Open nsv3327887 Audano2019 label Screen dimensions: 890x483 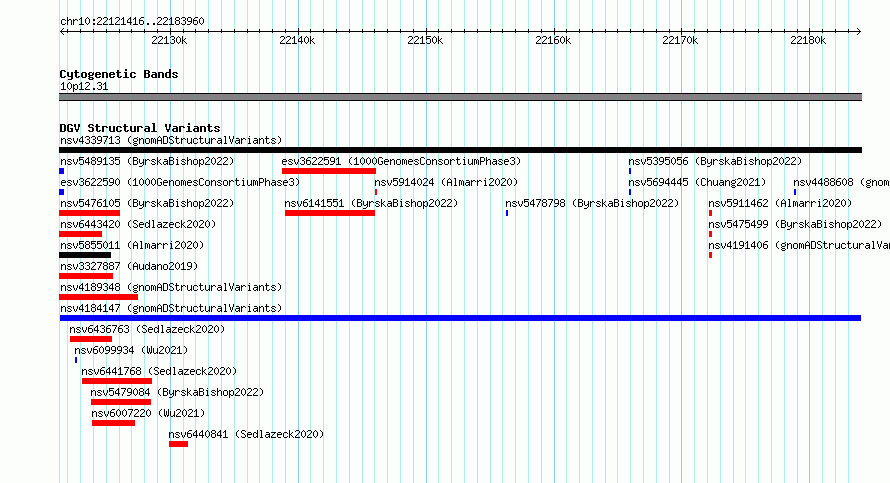pyautogui.click(x=129, y=266)
